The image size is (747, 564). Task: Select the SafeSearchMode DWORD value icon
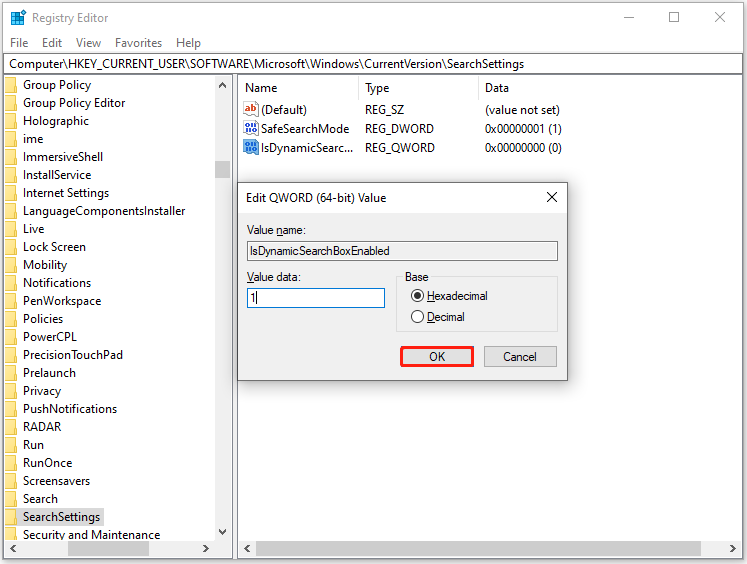(251, 128)
